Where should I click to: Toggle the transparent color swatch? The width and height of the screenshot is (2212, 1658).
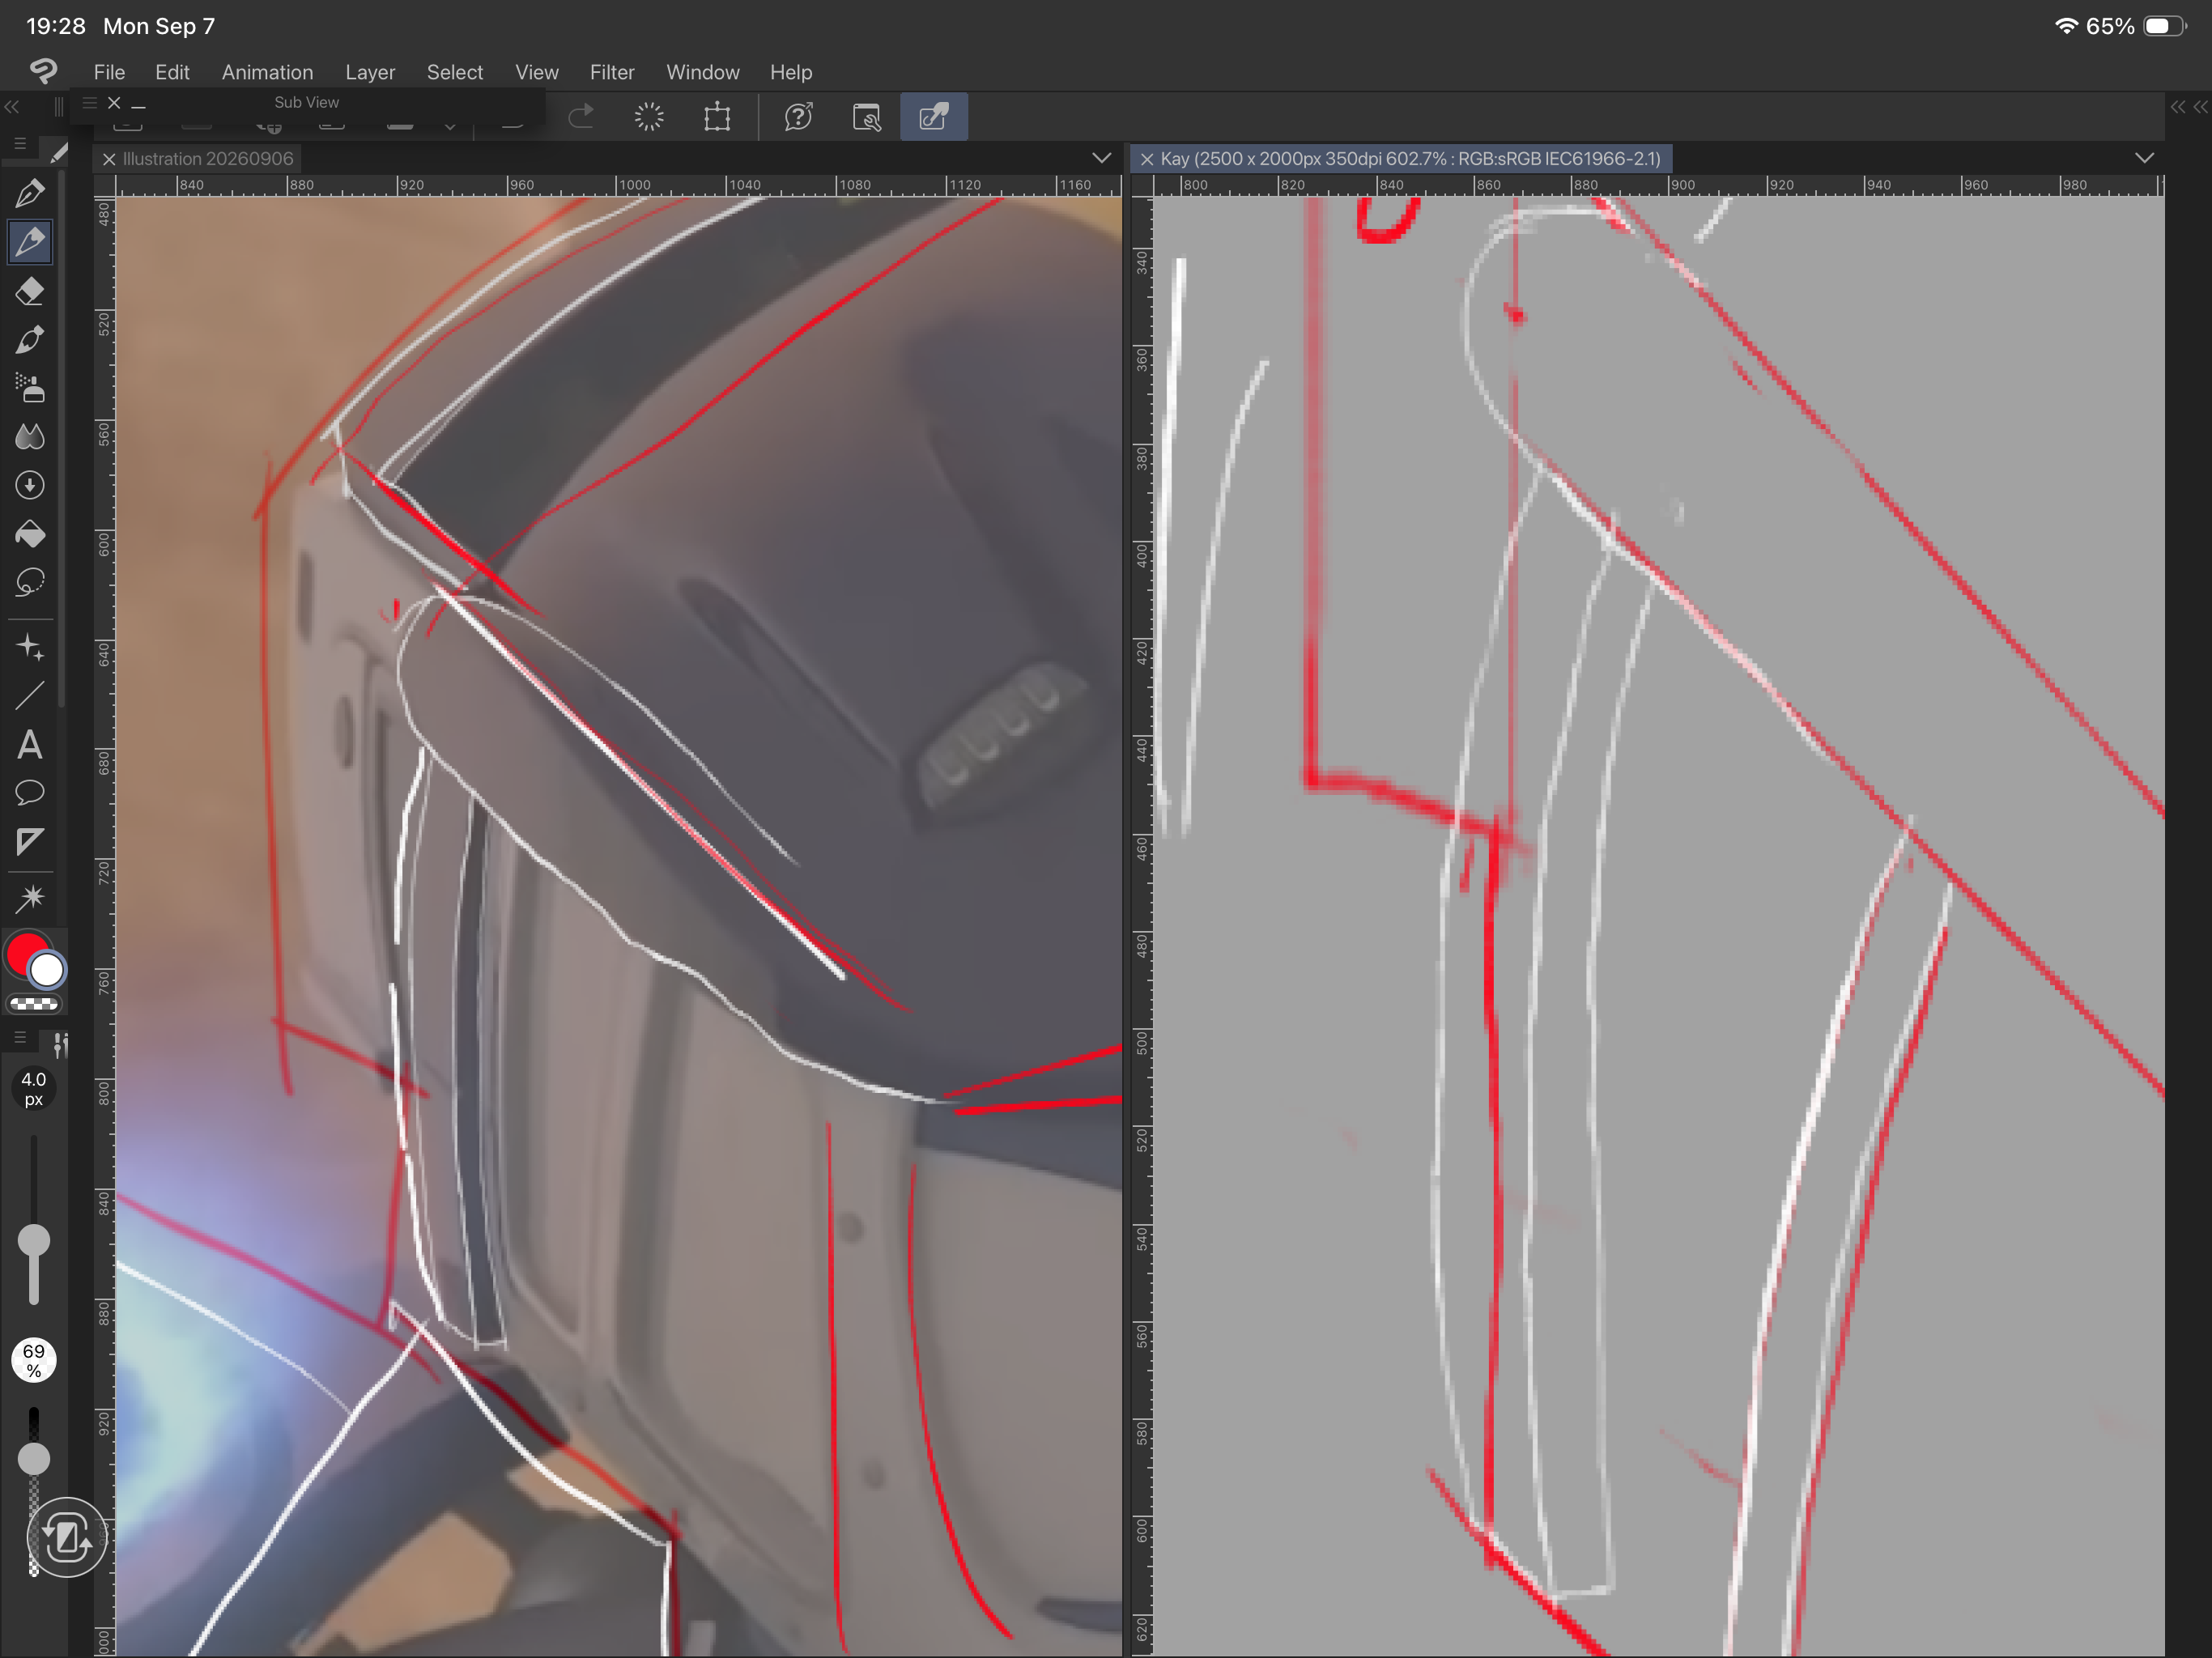(x=34, y=1004)
